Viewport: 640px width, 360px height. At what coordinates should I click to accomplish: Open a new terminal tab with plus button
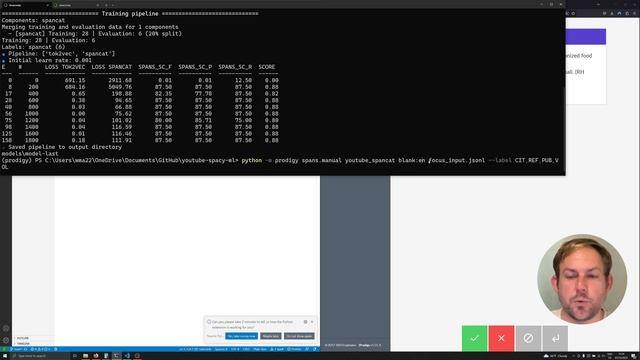coord(106,5)
